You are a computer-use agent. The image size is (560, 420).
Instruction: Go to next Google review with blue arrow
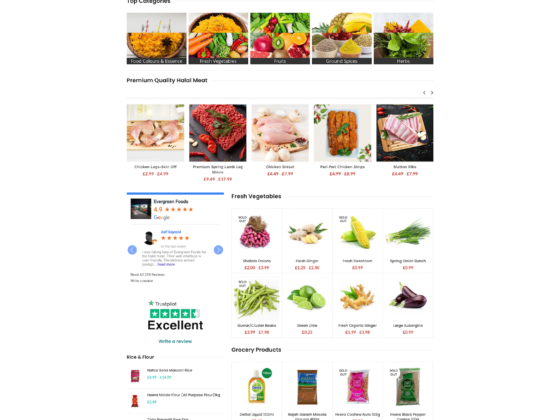click(218, 250)
